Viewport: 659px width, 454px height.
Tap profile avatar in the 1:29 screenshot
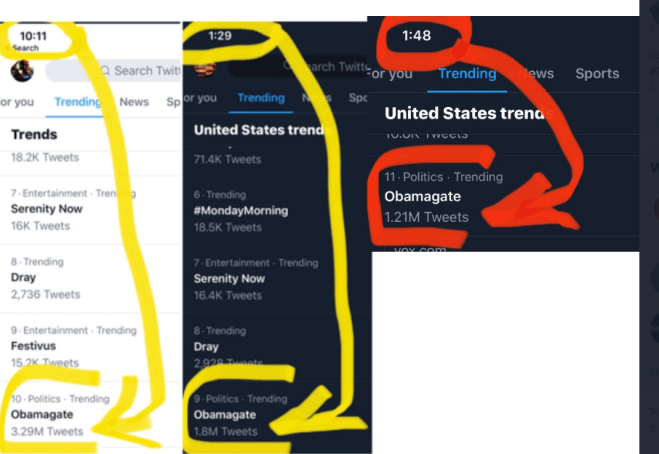204,69
